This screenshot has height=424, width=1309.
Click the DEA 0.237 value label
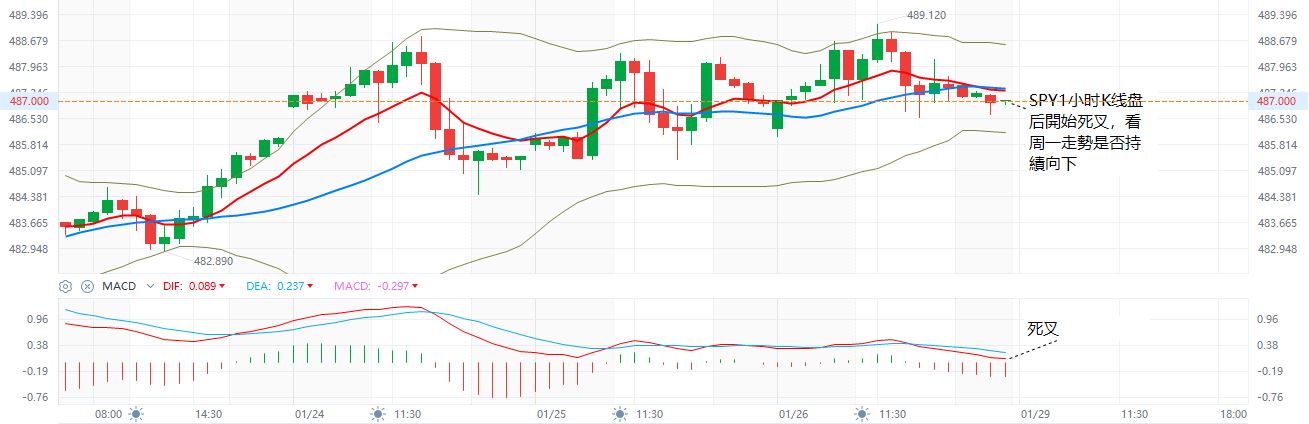click(x=279, y=286)
